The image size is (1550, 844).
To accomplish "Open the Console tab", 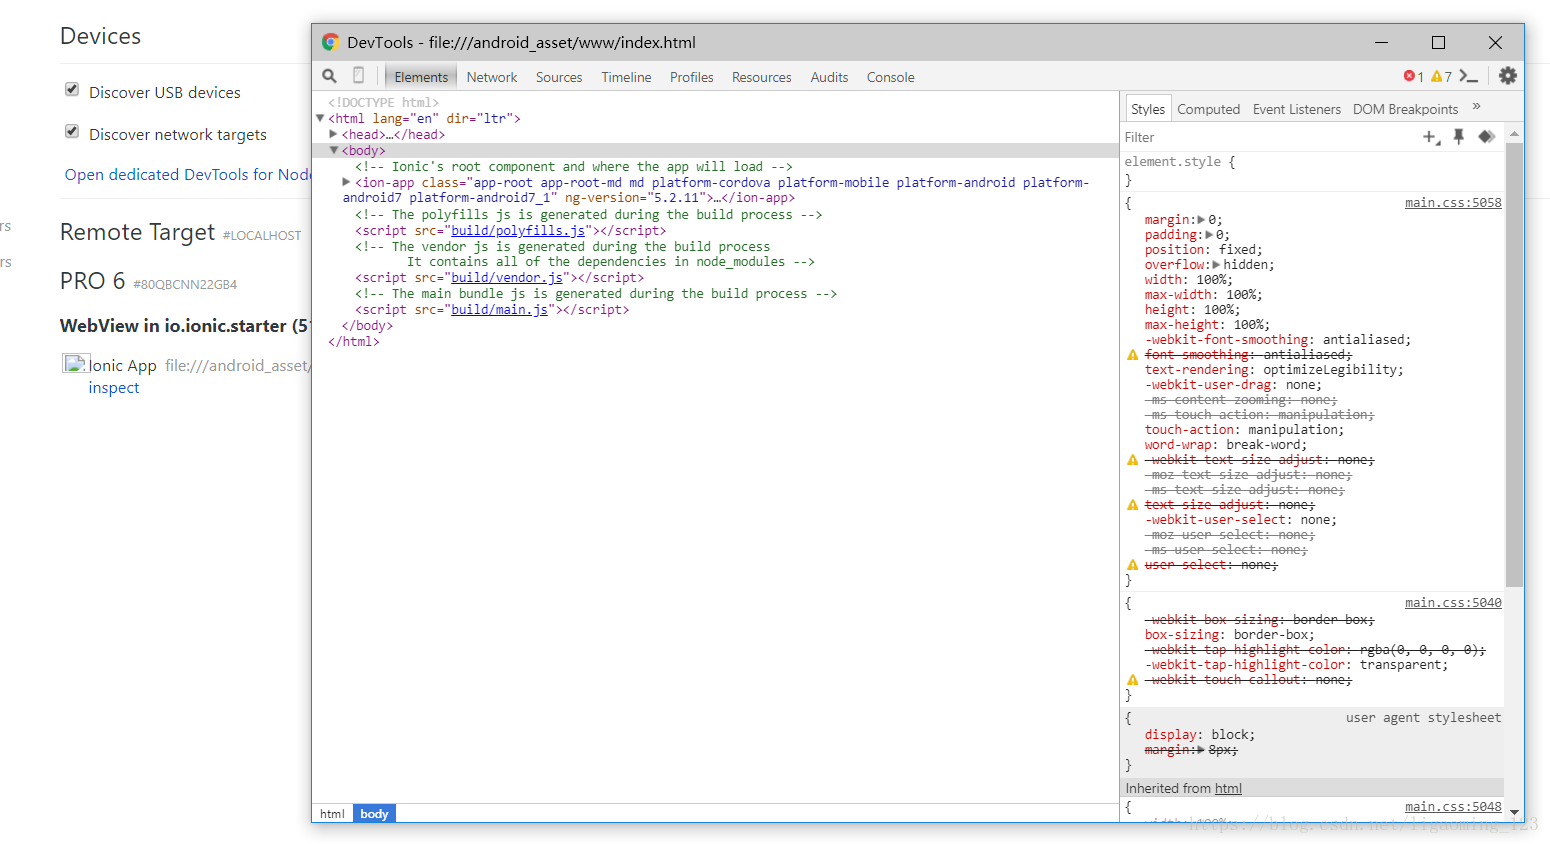I will (891, 77).
